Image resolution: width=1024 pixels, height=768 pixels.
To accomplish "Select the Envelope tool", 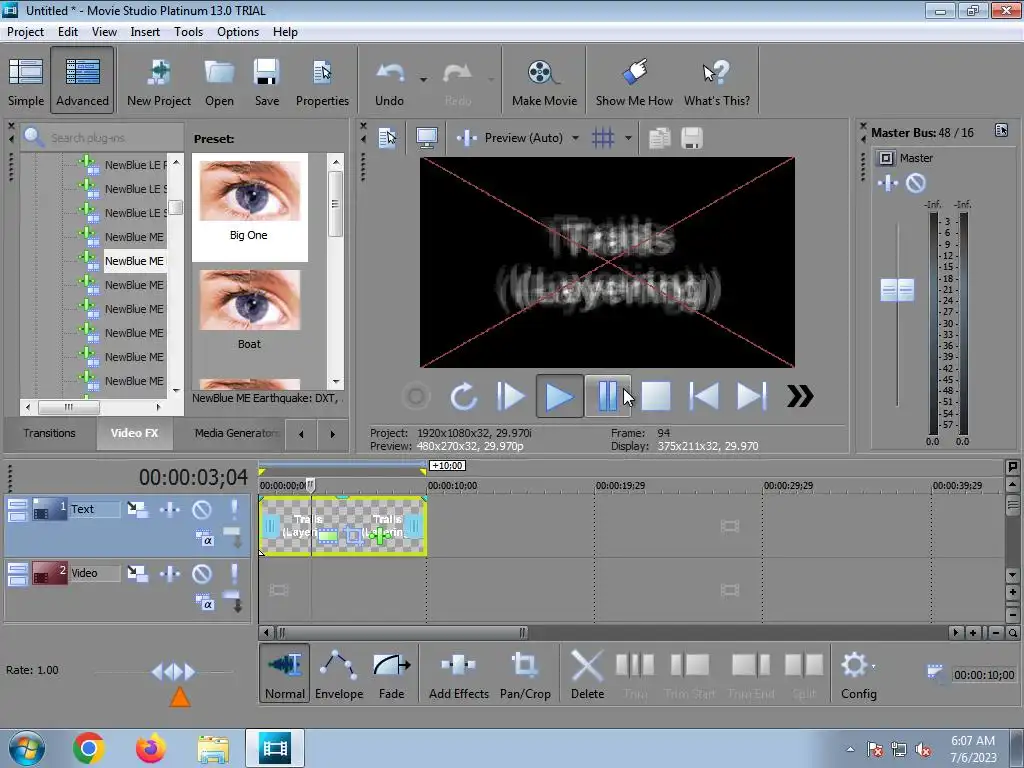I will click(338, 673).
